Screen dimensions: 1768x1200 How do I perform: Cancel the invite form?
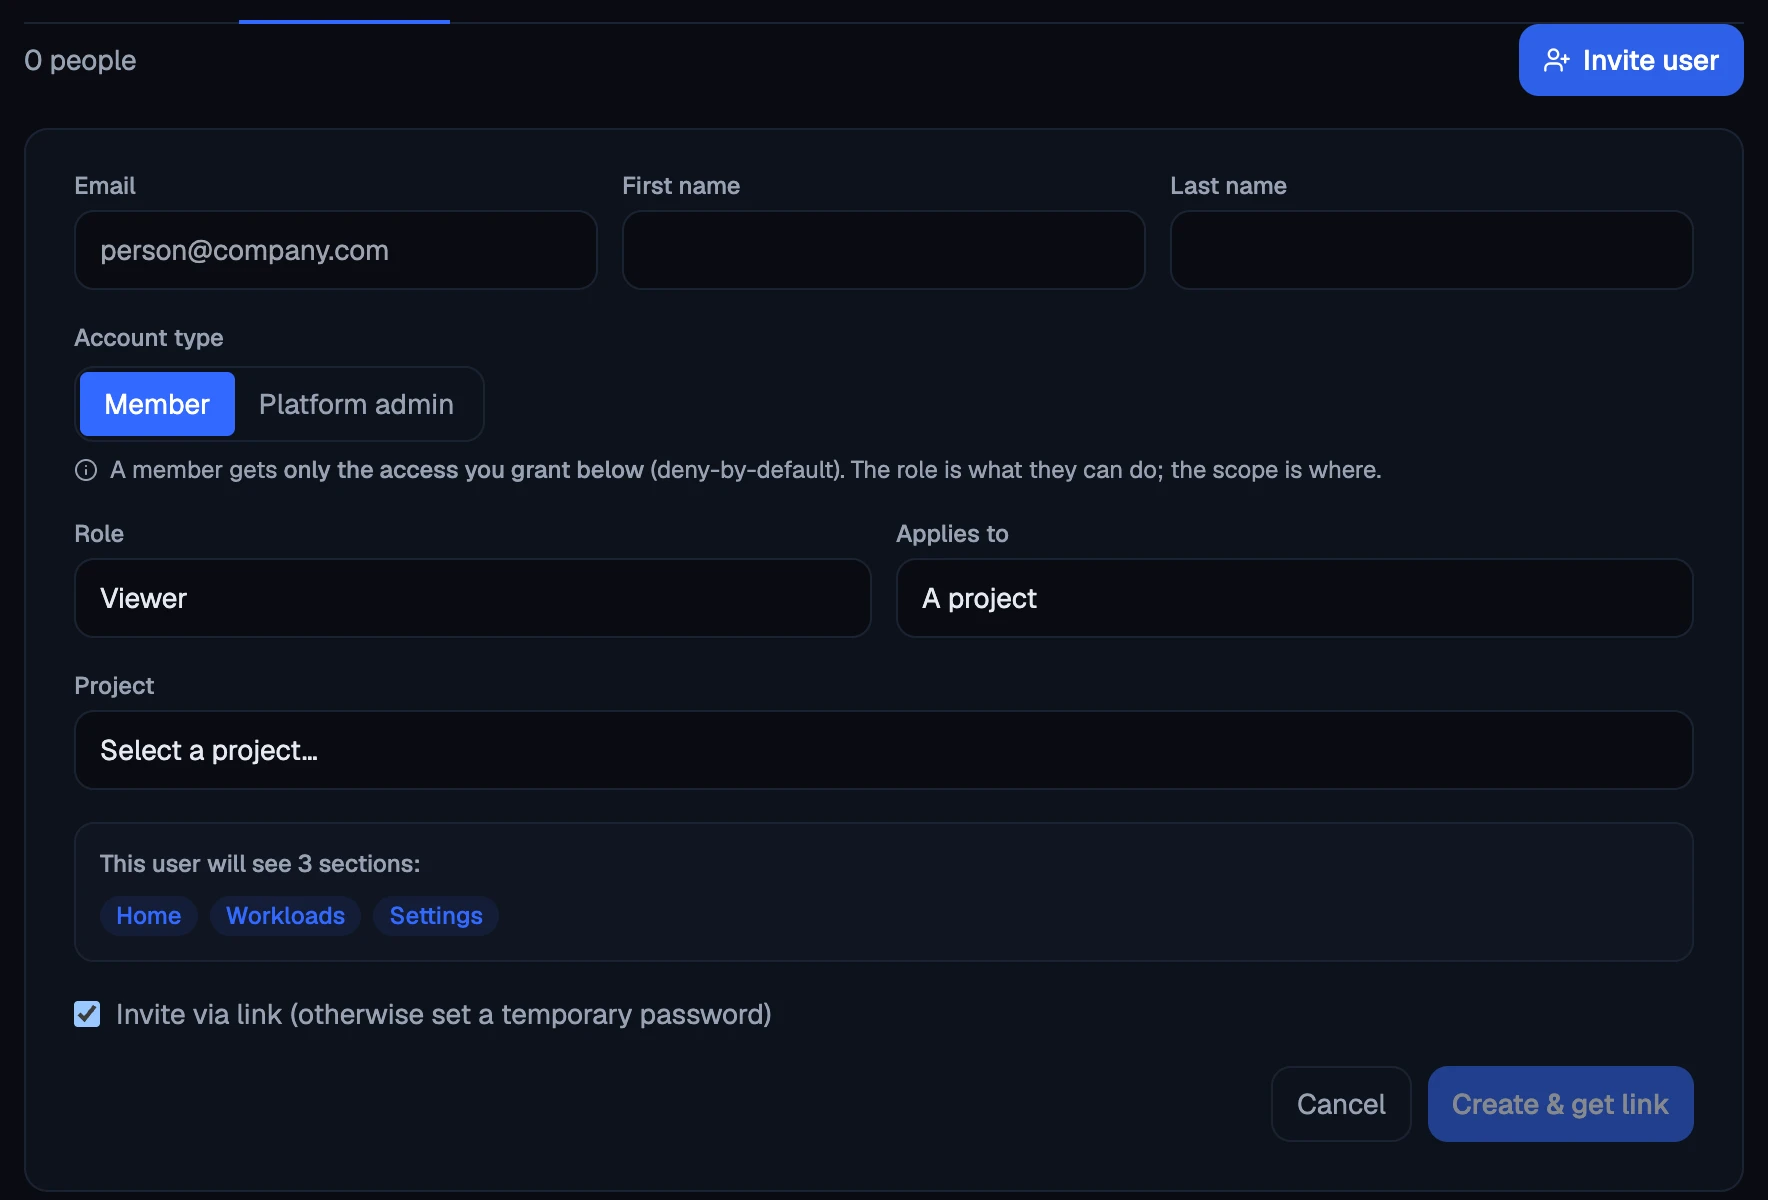1341,1104
